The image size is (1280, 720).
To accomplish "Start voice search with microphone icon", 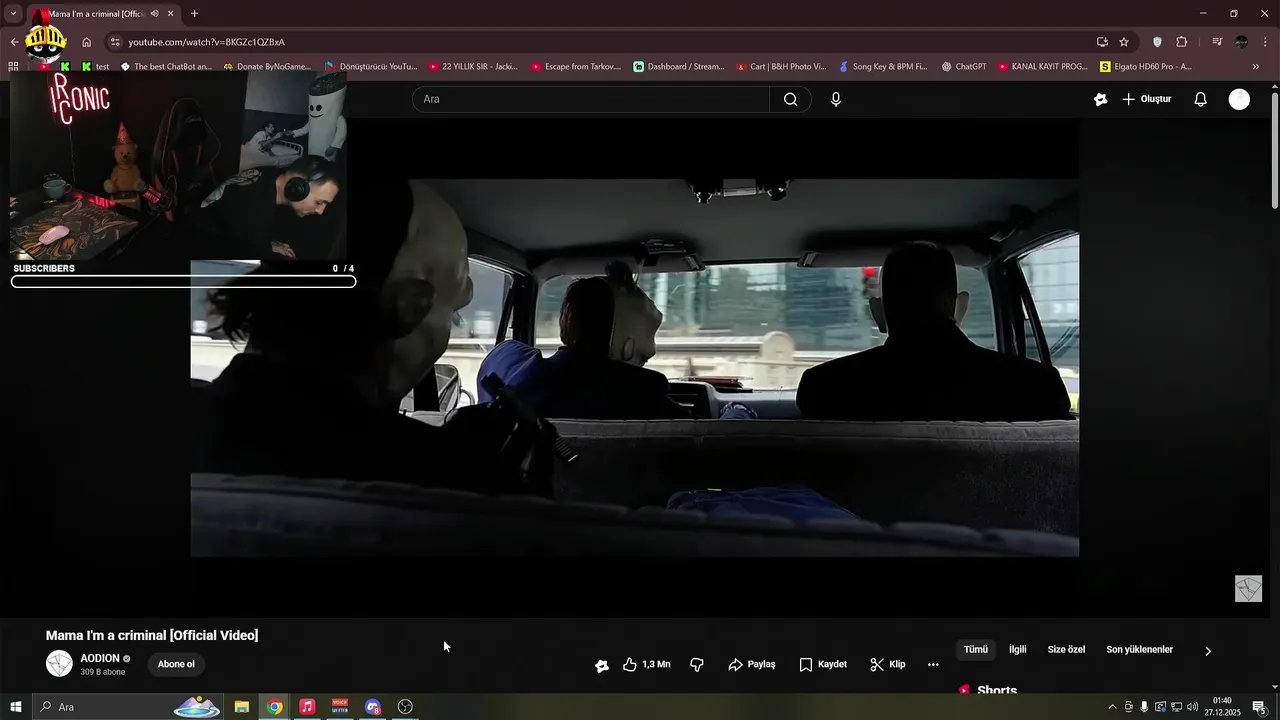I will tap(836, 99).
